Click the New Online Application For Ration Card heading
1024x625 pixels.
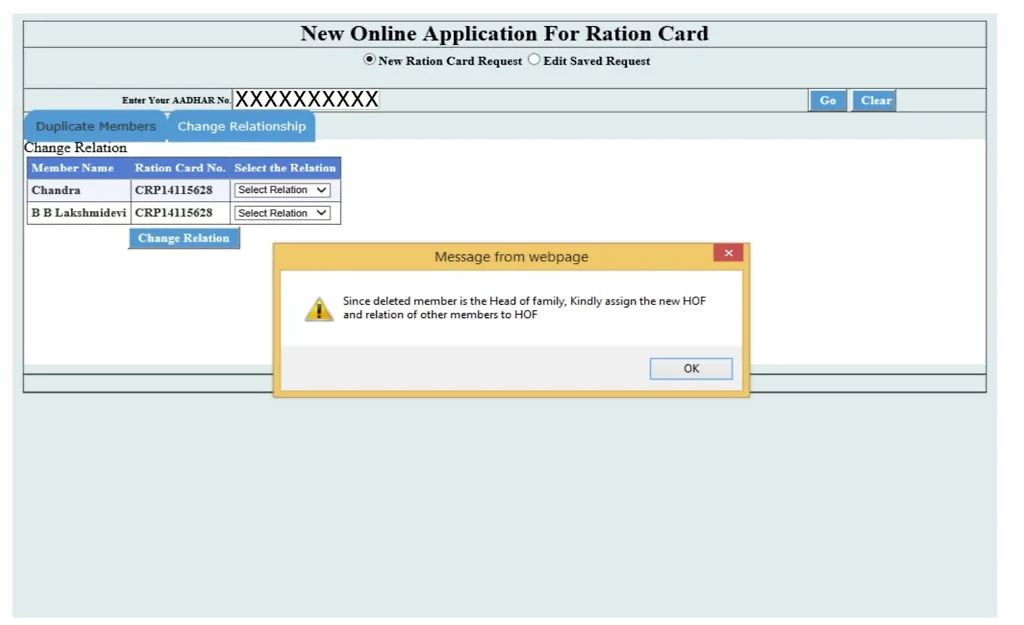pos(504,33)
